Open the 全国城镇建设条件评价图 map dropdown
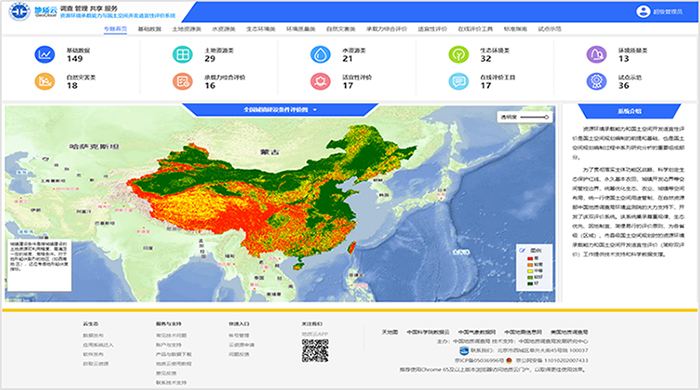Screen dimensions: 700x390 pos(280,110)
